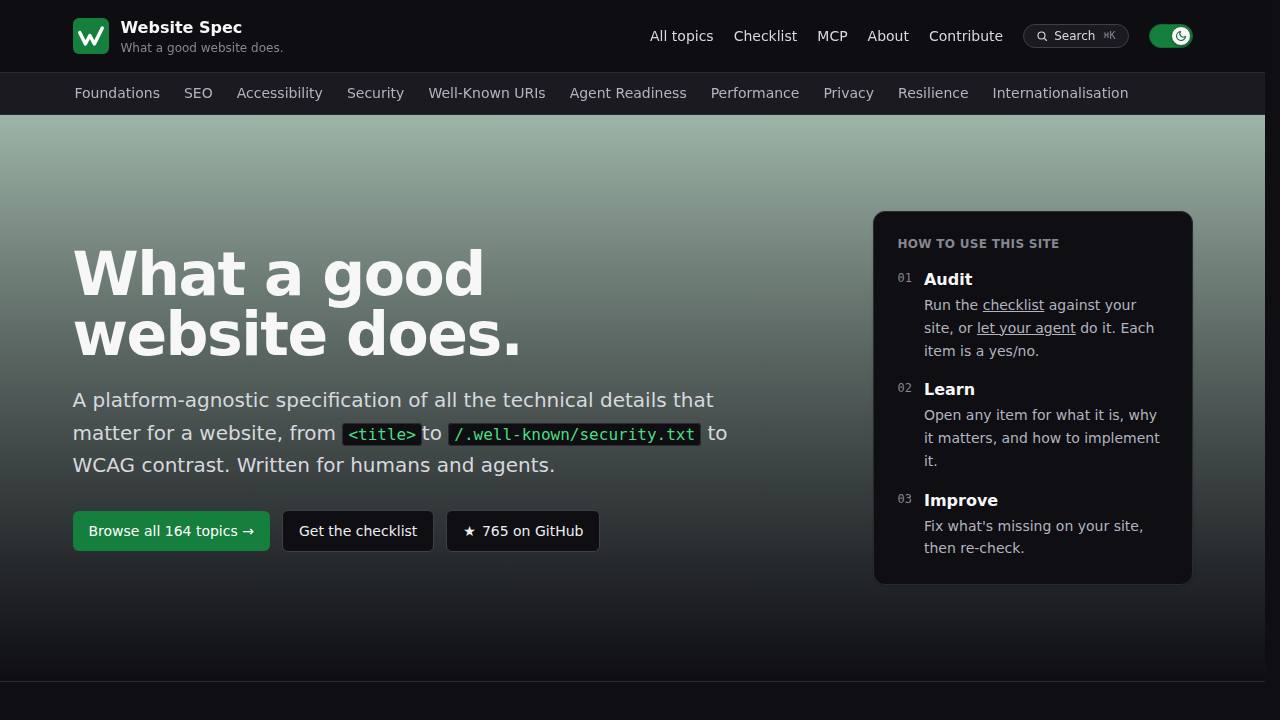Click the What a good website does headline
This screenshot has width=1280, height=720.
pyautogui.click(x=297, y=303)
